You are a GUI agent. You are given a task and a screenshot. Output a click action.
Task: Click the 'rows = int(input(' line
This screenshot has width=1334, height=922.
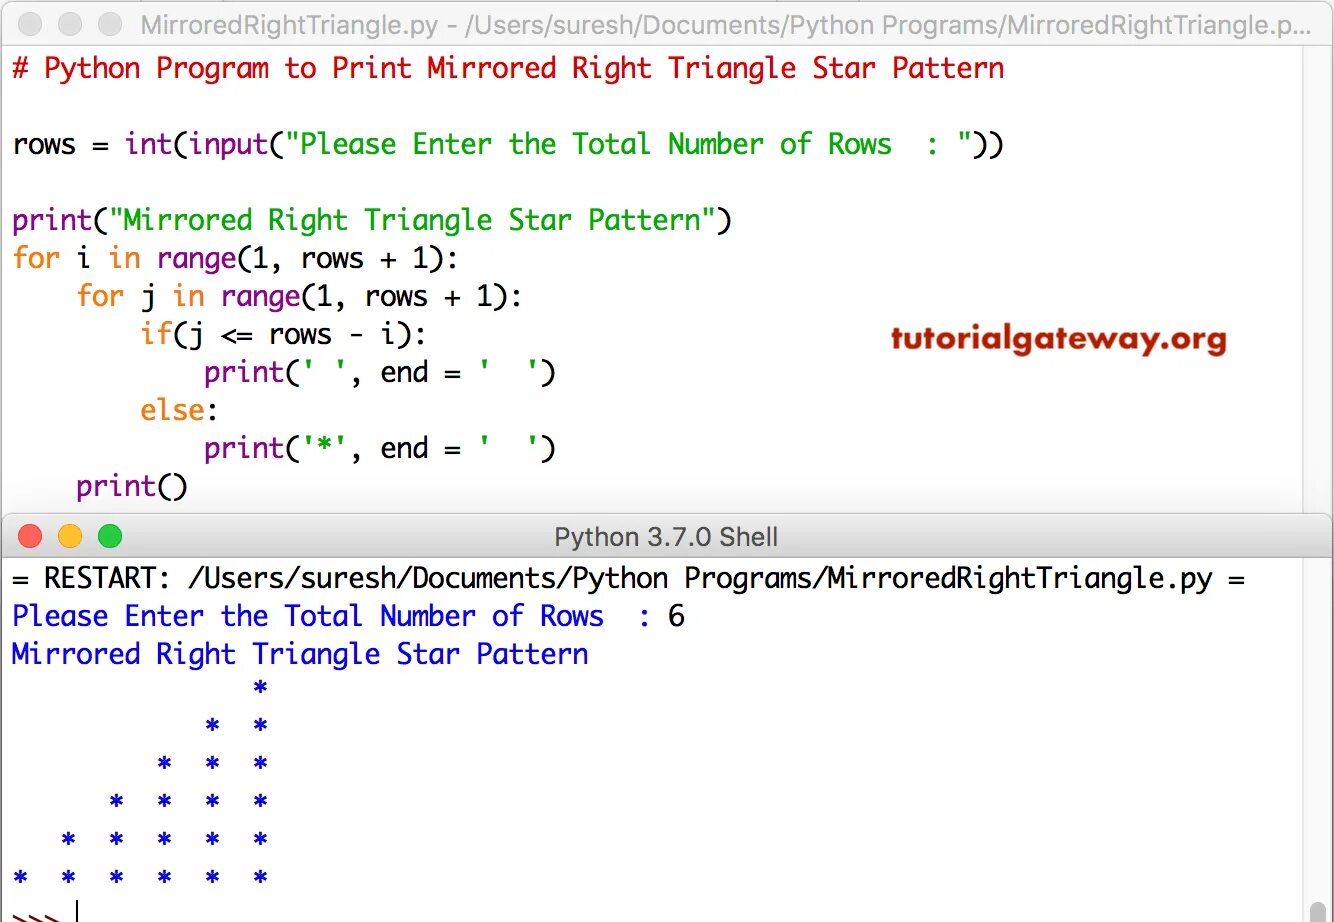pyautogui.click(x=508, y=145)
